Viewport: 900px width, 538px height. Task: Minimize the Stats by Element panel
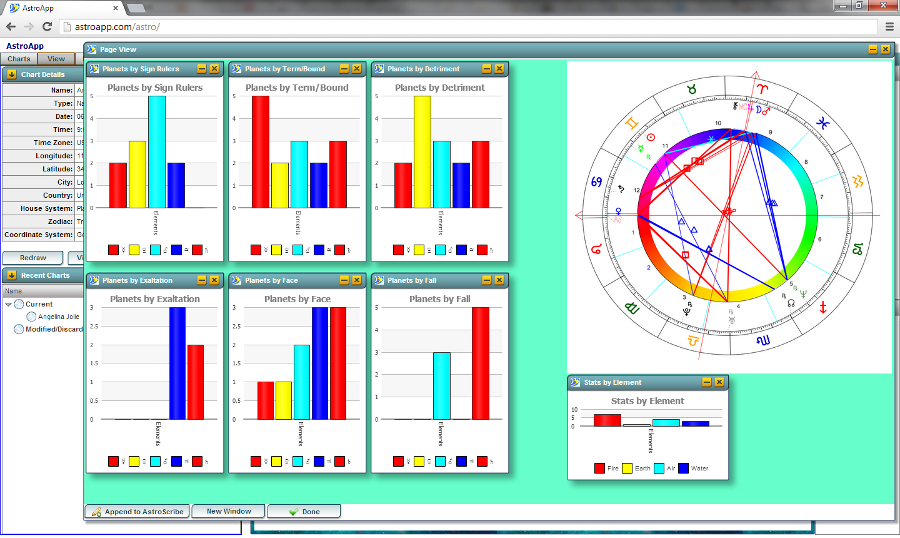706,382
